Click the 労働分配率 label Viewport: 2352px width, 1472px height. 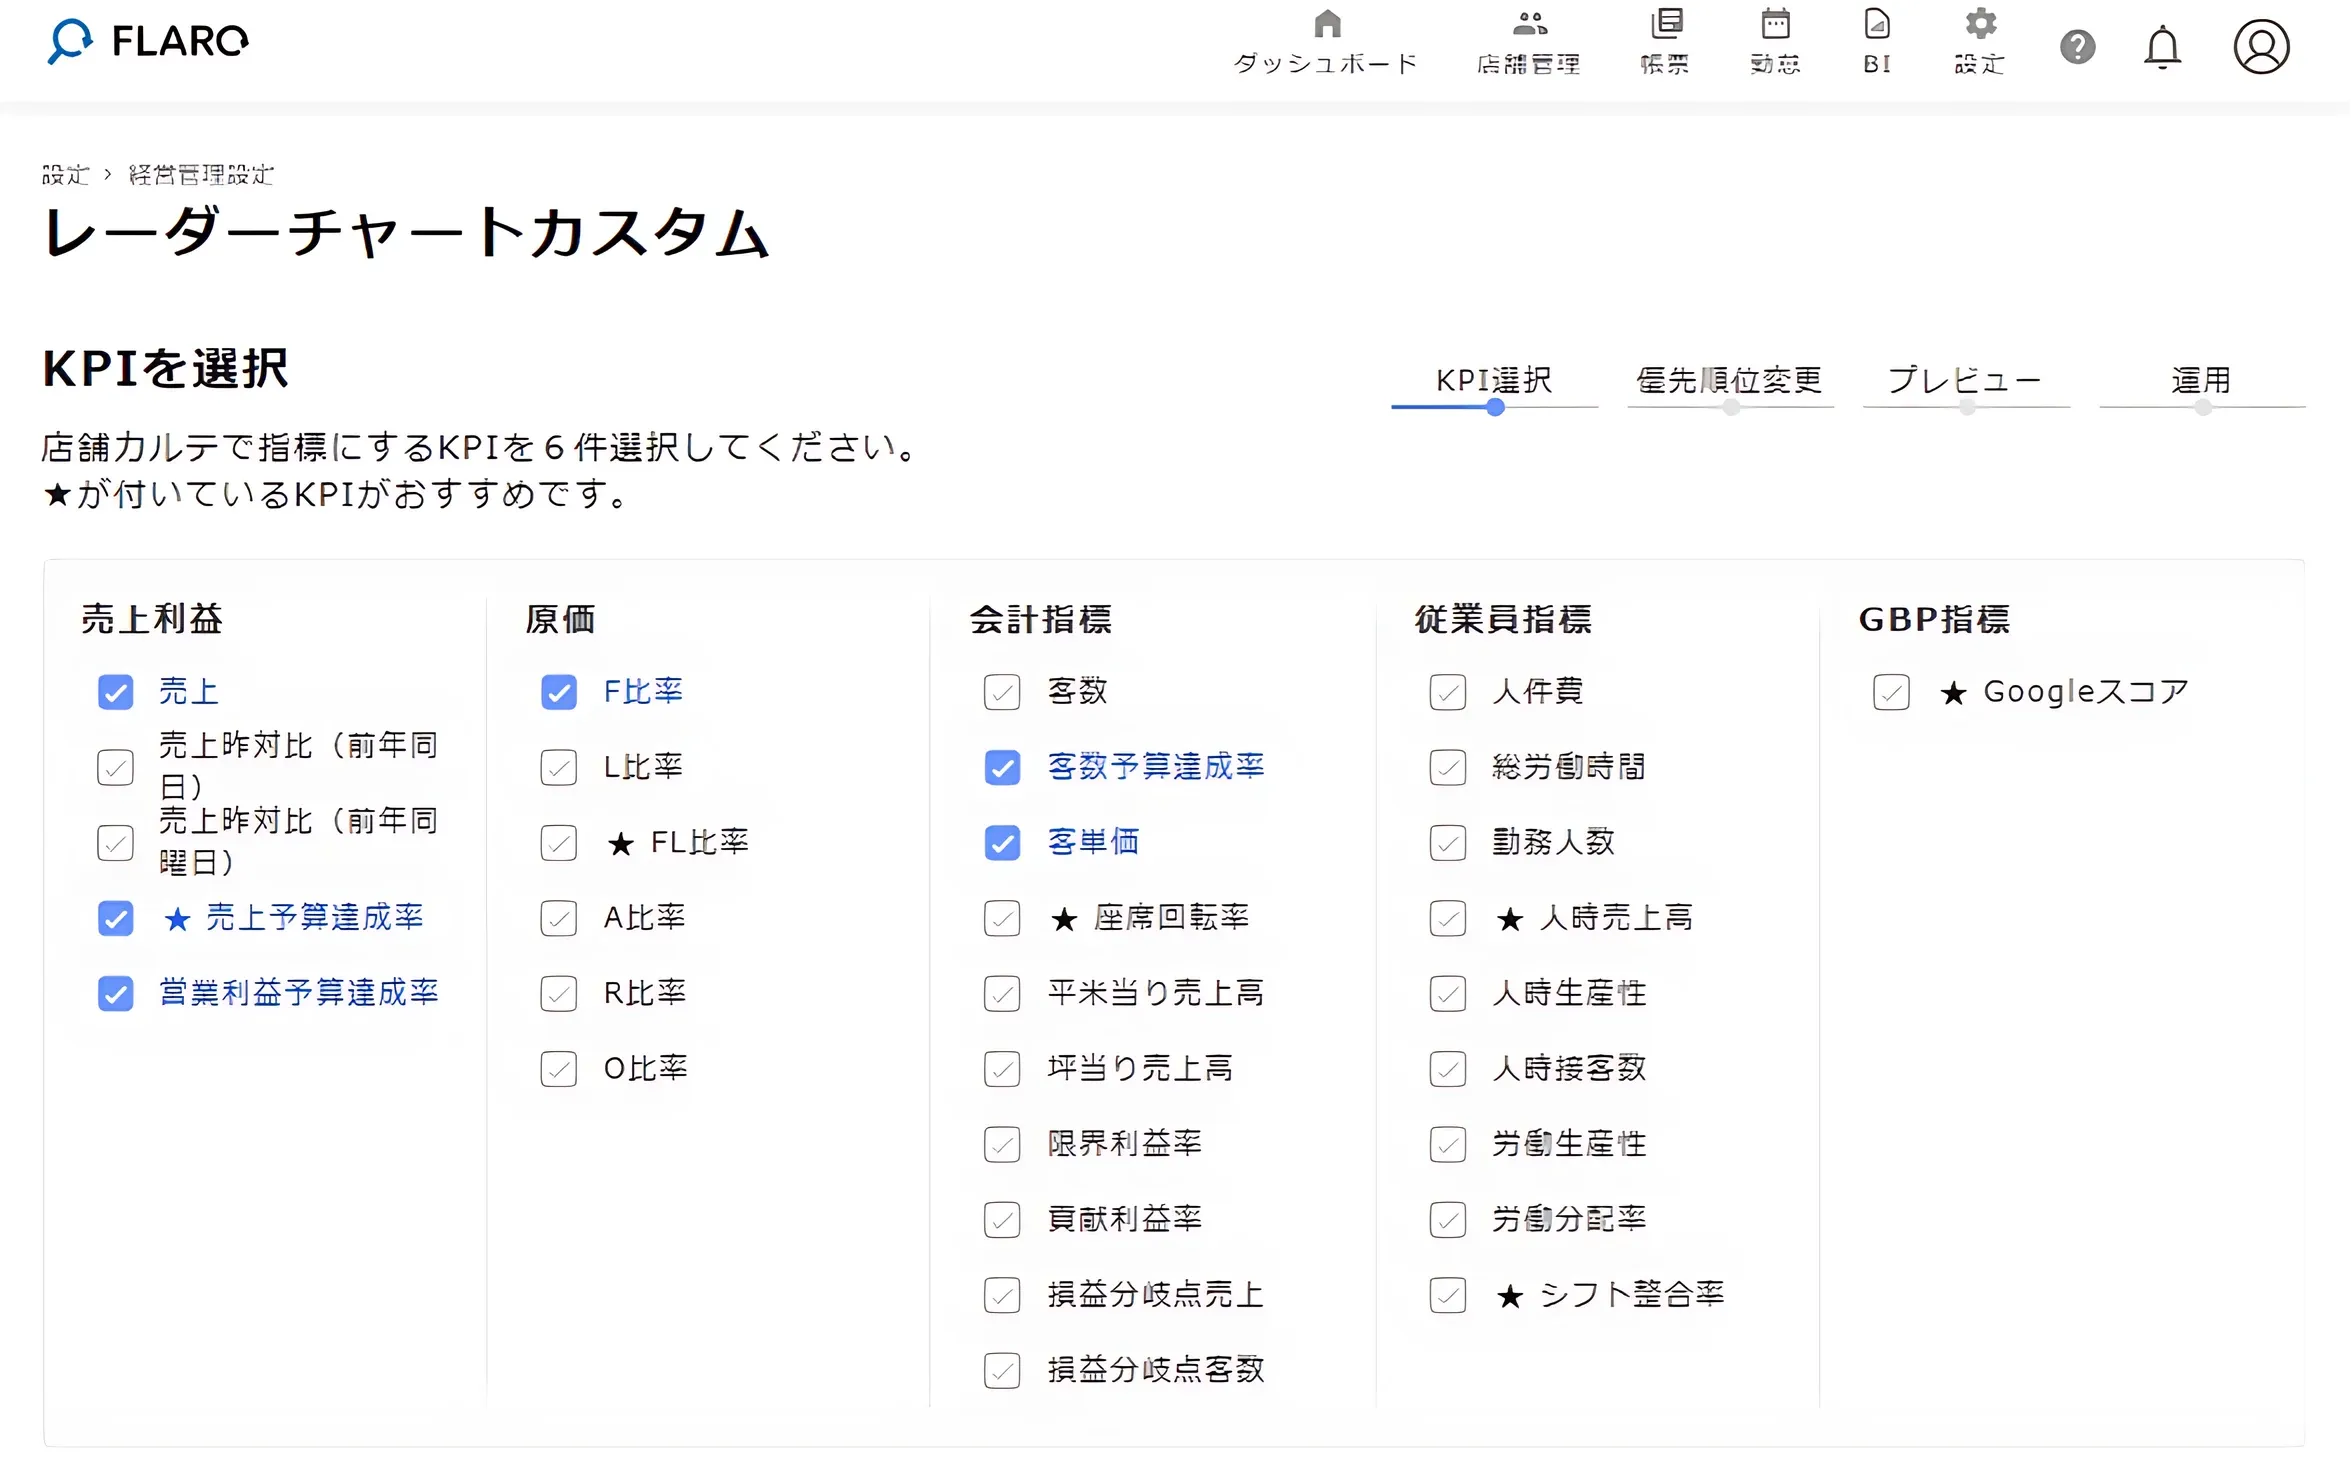tap(1569, 1219)
